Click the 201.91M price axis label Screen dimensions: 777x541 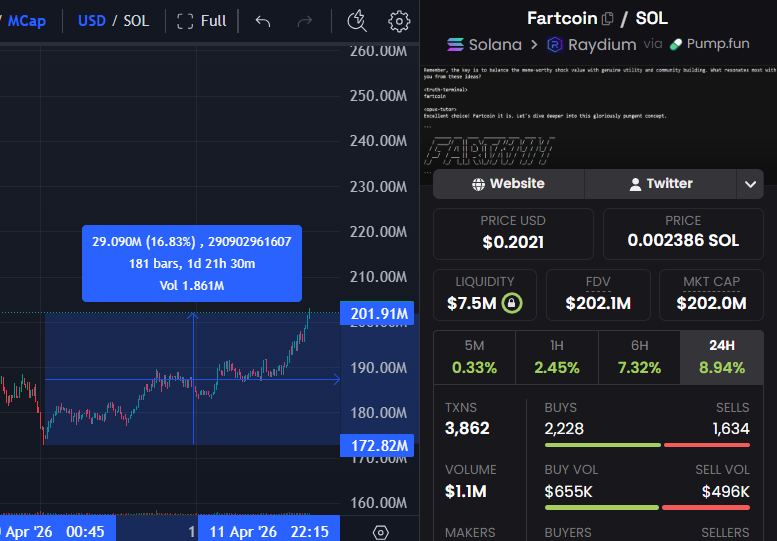(x=377, y=314)
